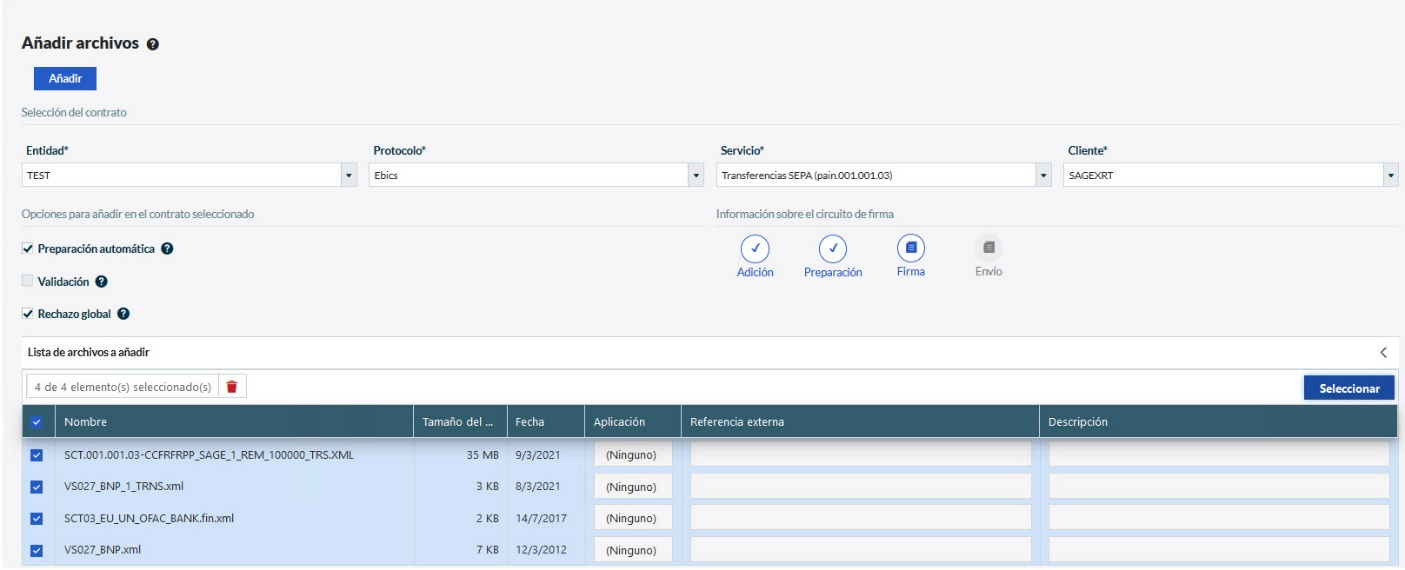Screen dimensions: 1405x570
Task: Click the Adición step circle icon
Action: coord(755,247)
